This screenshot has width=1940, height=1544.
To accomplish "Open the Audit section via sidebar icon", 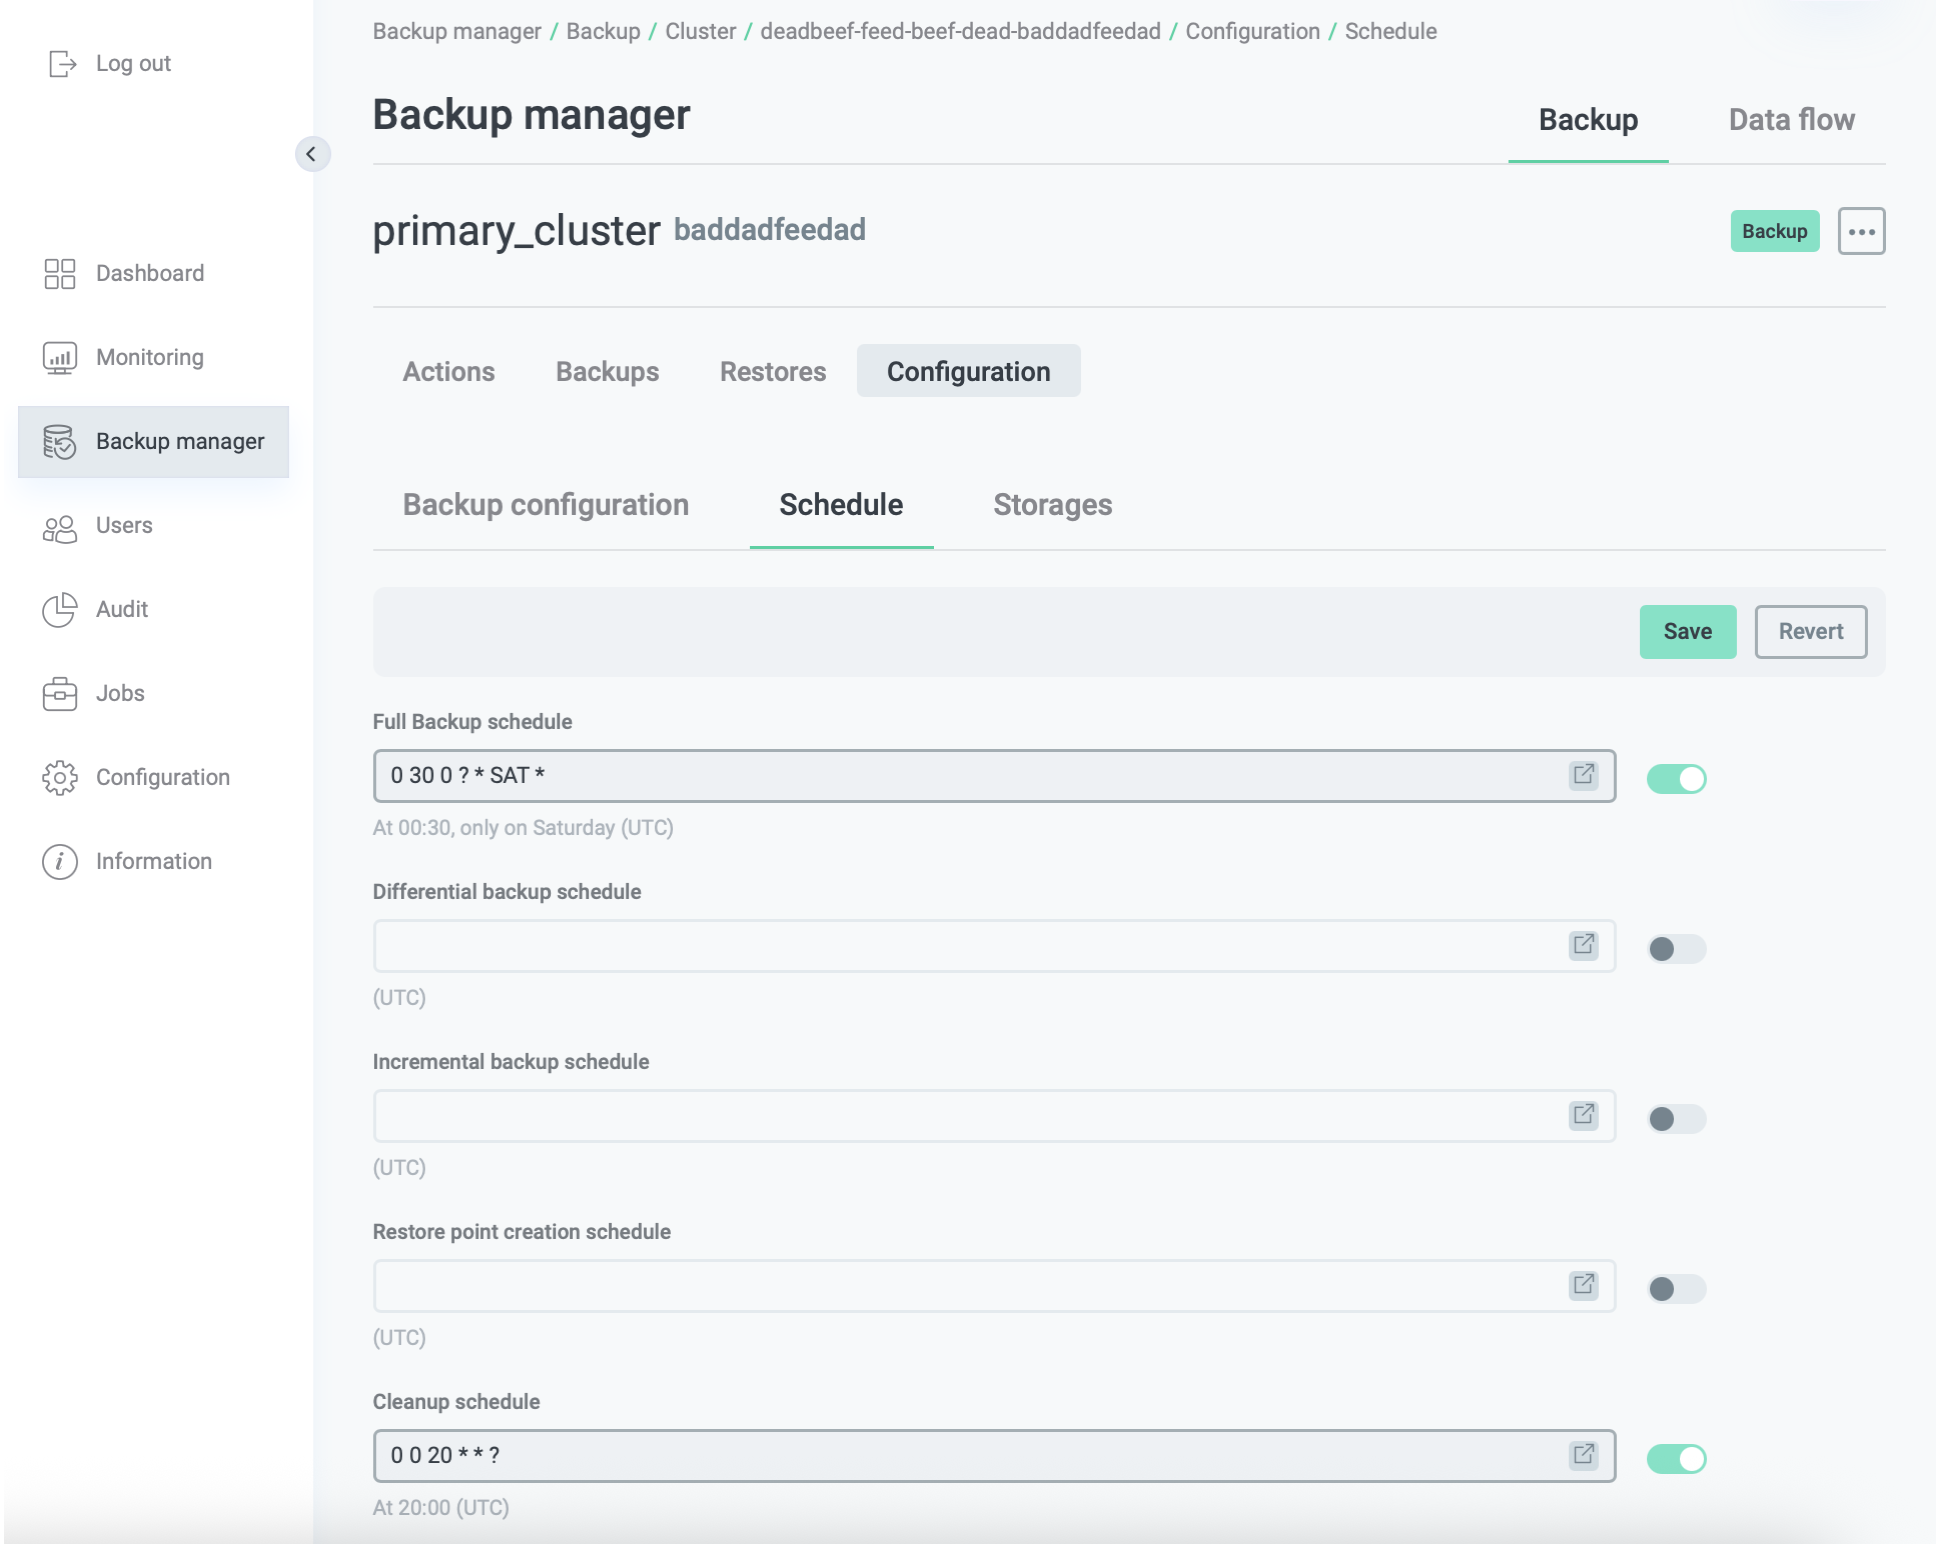I will click(58, 609).
